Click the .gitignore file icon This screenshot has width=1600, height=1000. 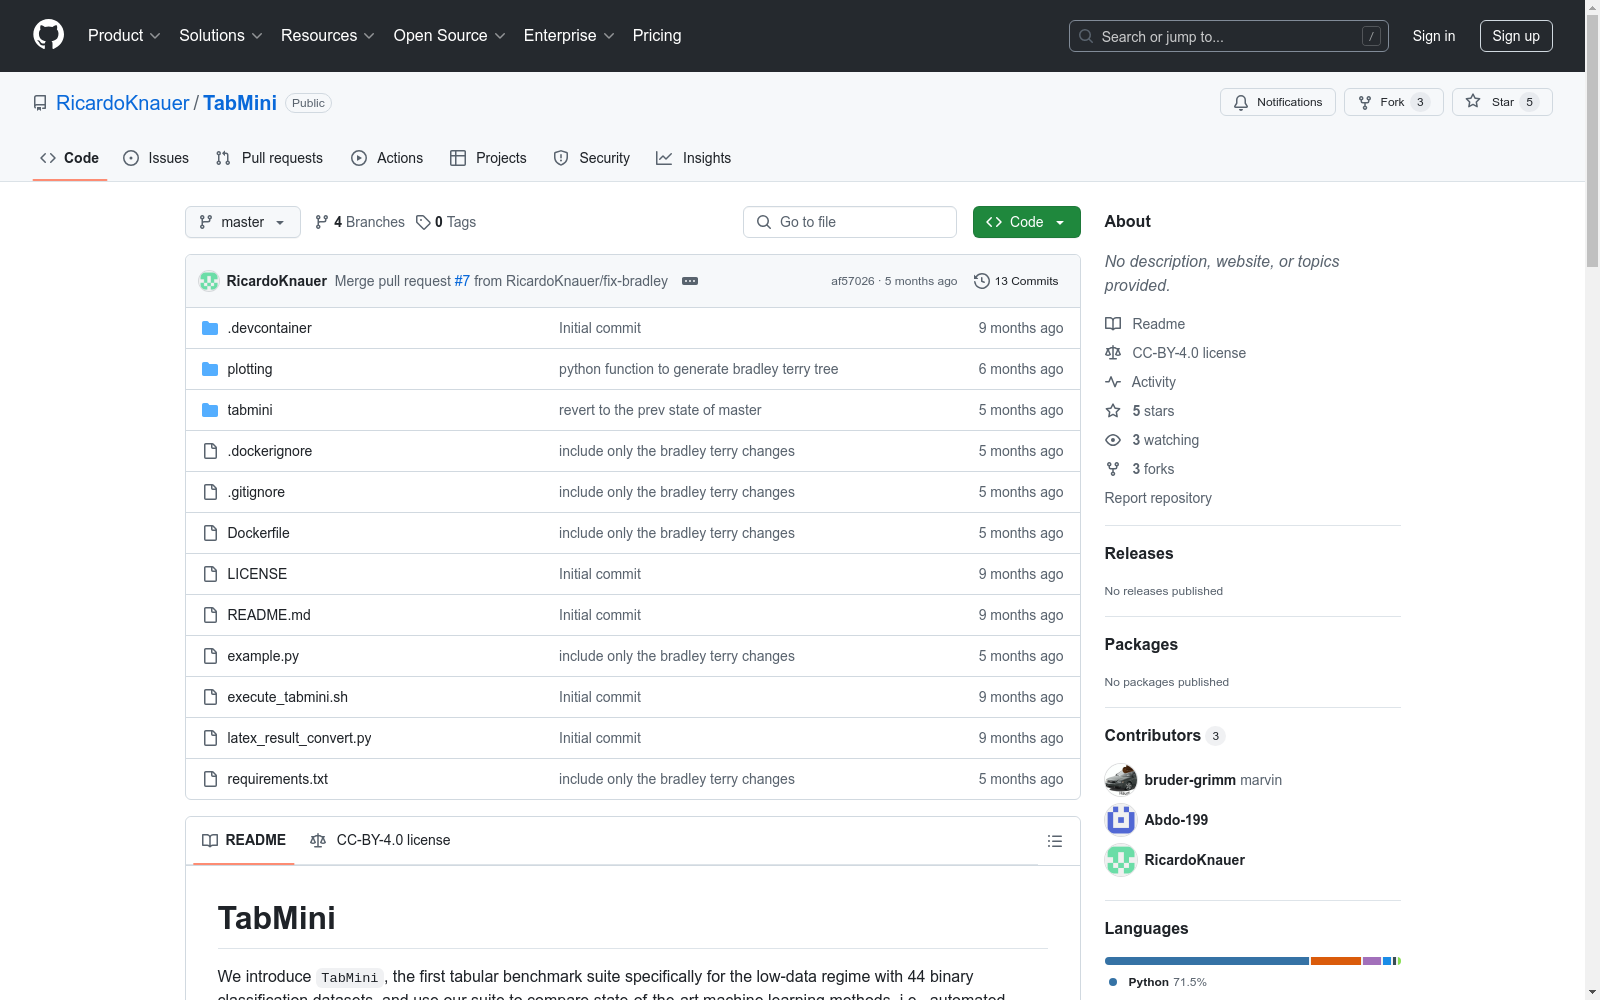coord(210,492)
